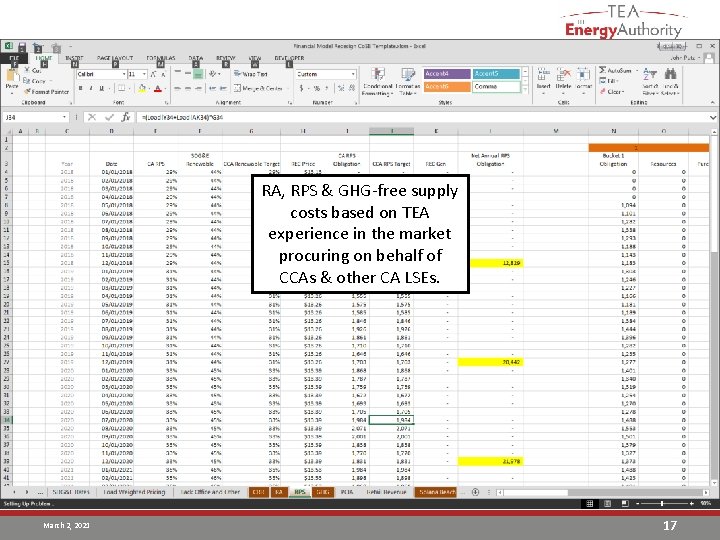Apply the fill color paint bucket
Screen dimensions: 720x540
tap(142, 88)
